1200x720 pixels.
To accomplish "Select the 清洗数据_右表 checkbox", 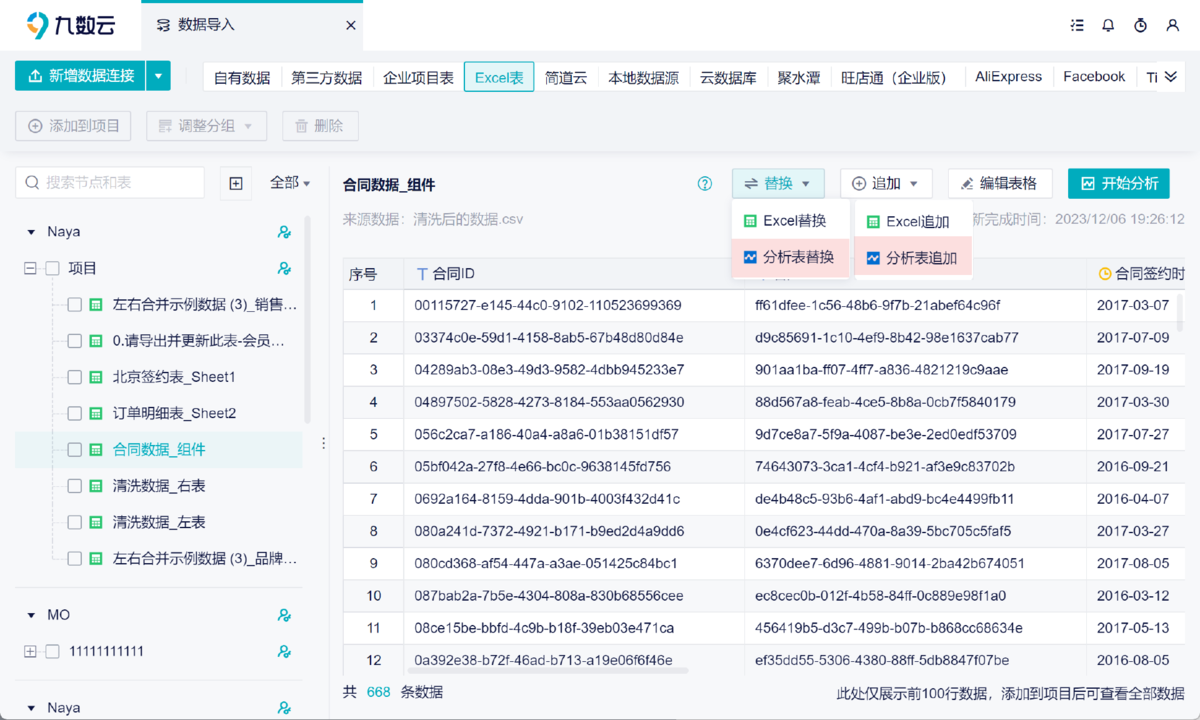I will 75,486.
